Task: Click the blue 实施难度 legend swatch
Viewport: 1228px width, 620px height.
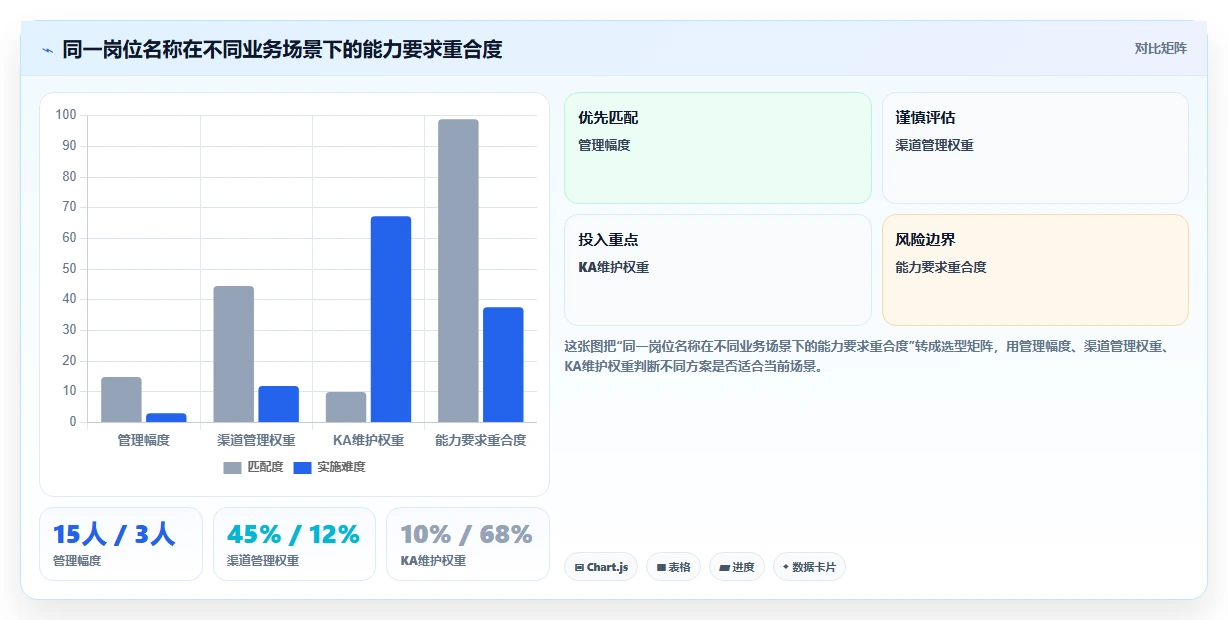Action: [x=302, y=467]
